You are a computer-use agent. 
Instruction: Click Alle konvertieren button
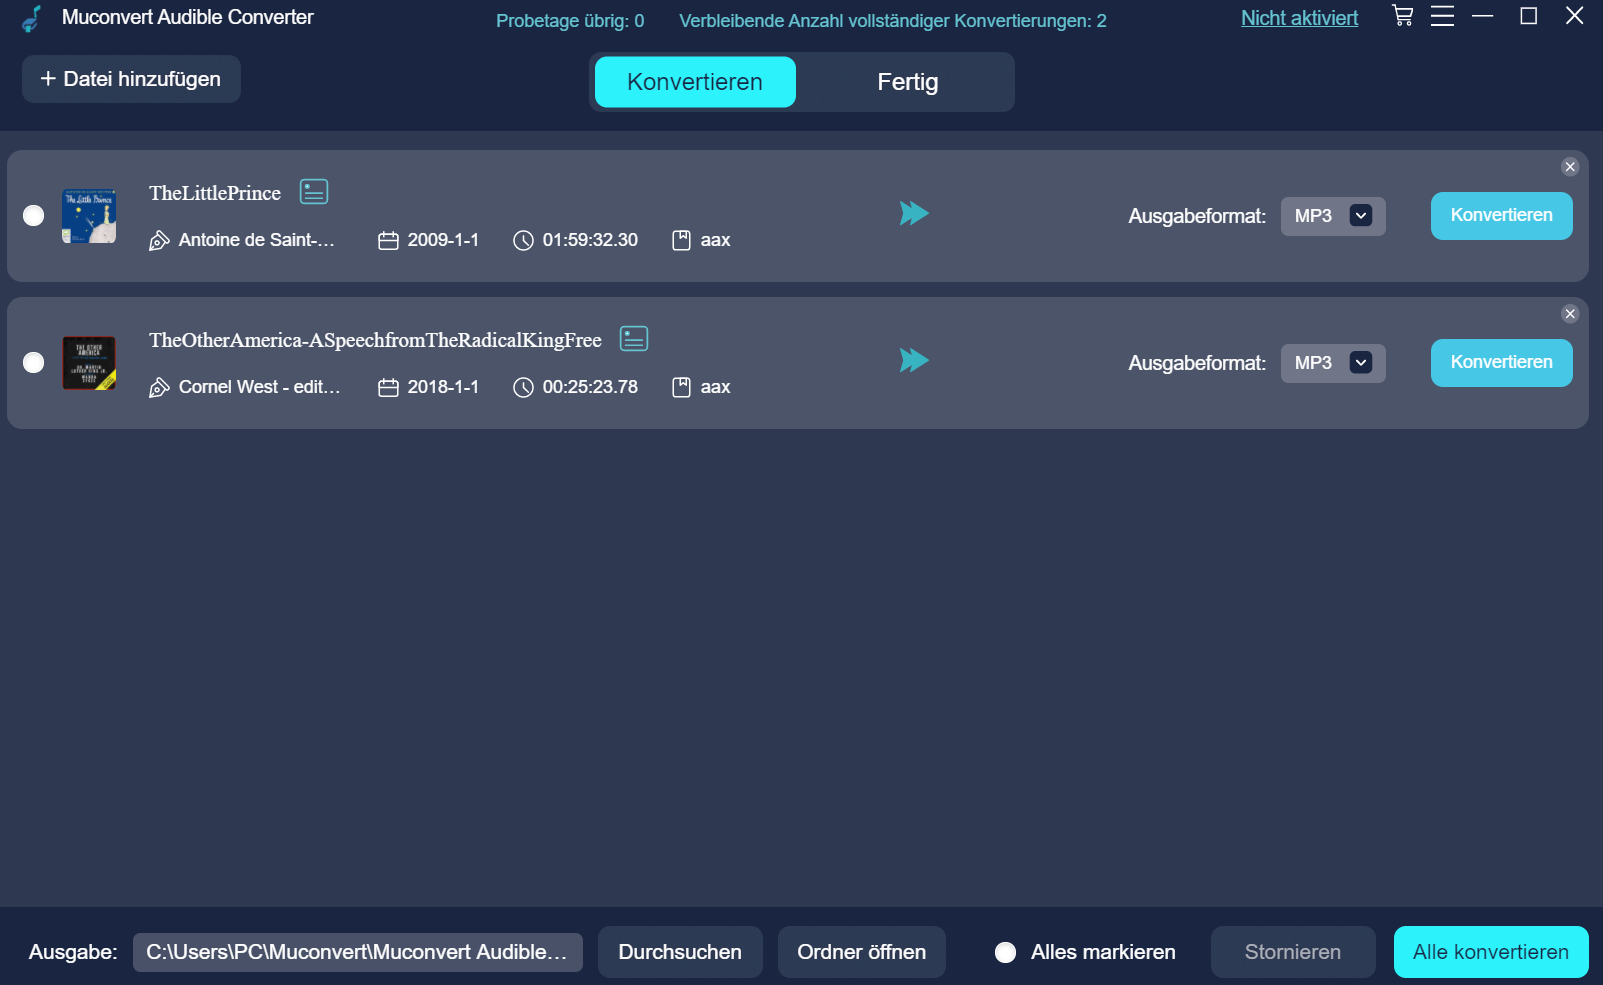1490,952
